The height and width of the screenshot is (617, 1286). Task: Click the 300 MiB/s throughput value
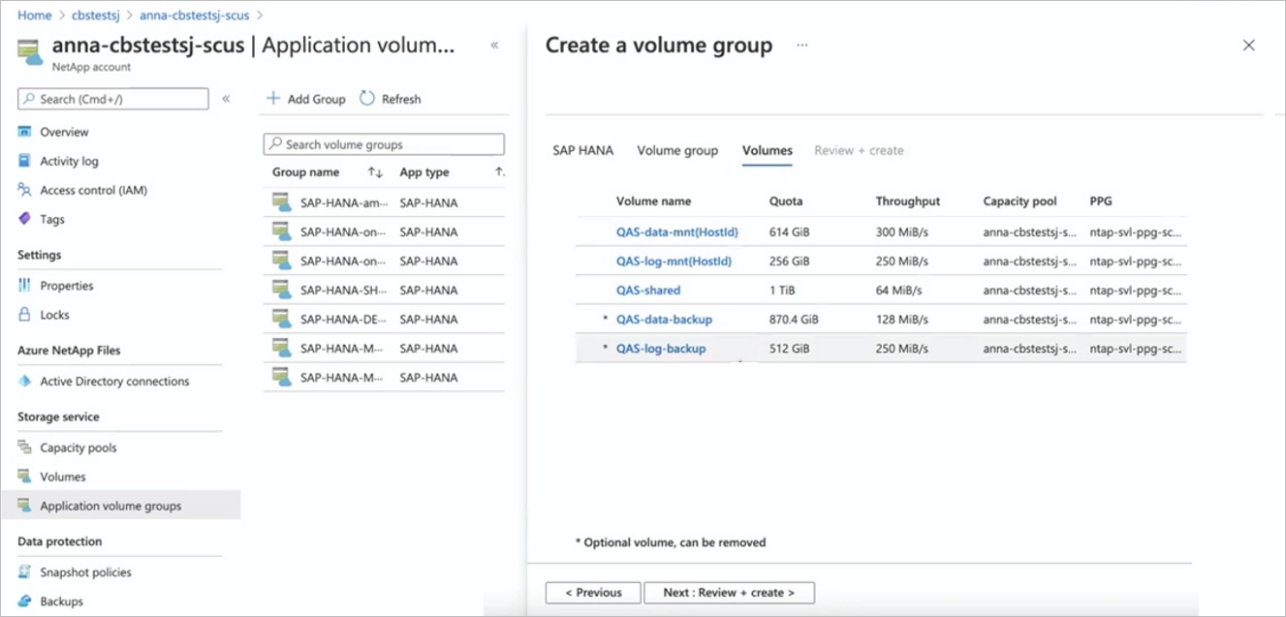[902, 232]
